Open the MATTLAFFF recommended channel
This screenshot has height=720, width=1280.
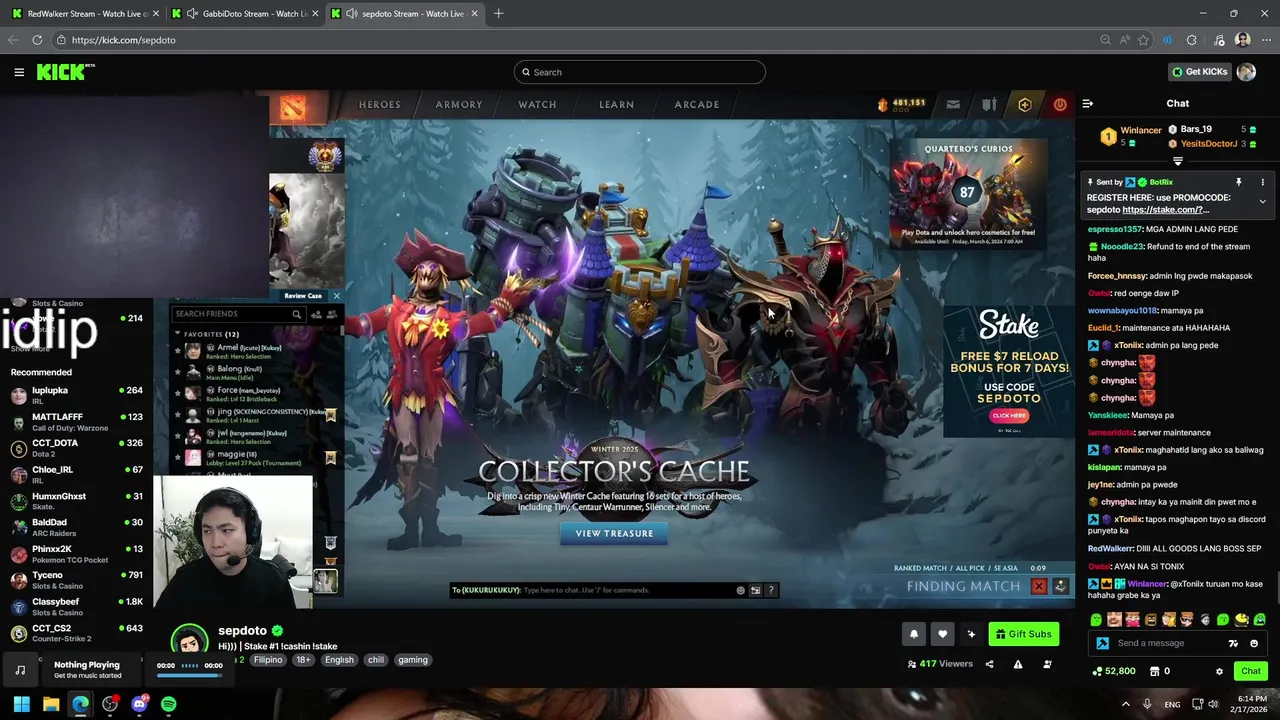pyautogui.click(x=77, y=421)
